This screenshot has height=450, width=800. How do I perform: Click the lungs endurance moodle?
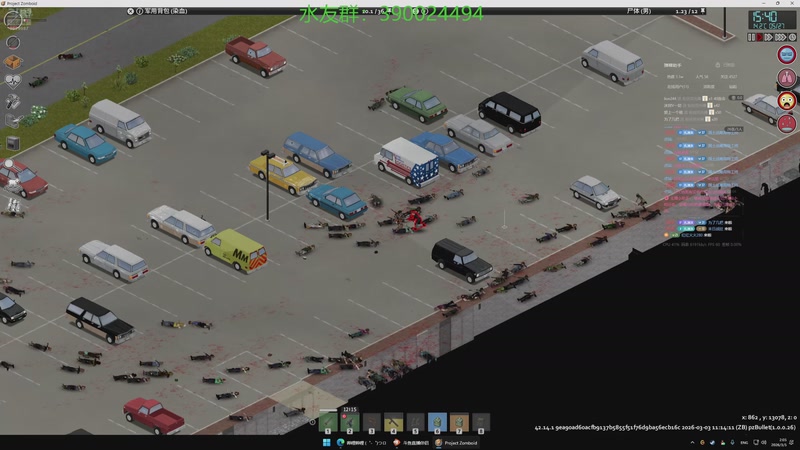pyautogui.click(x=787, y=78)
